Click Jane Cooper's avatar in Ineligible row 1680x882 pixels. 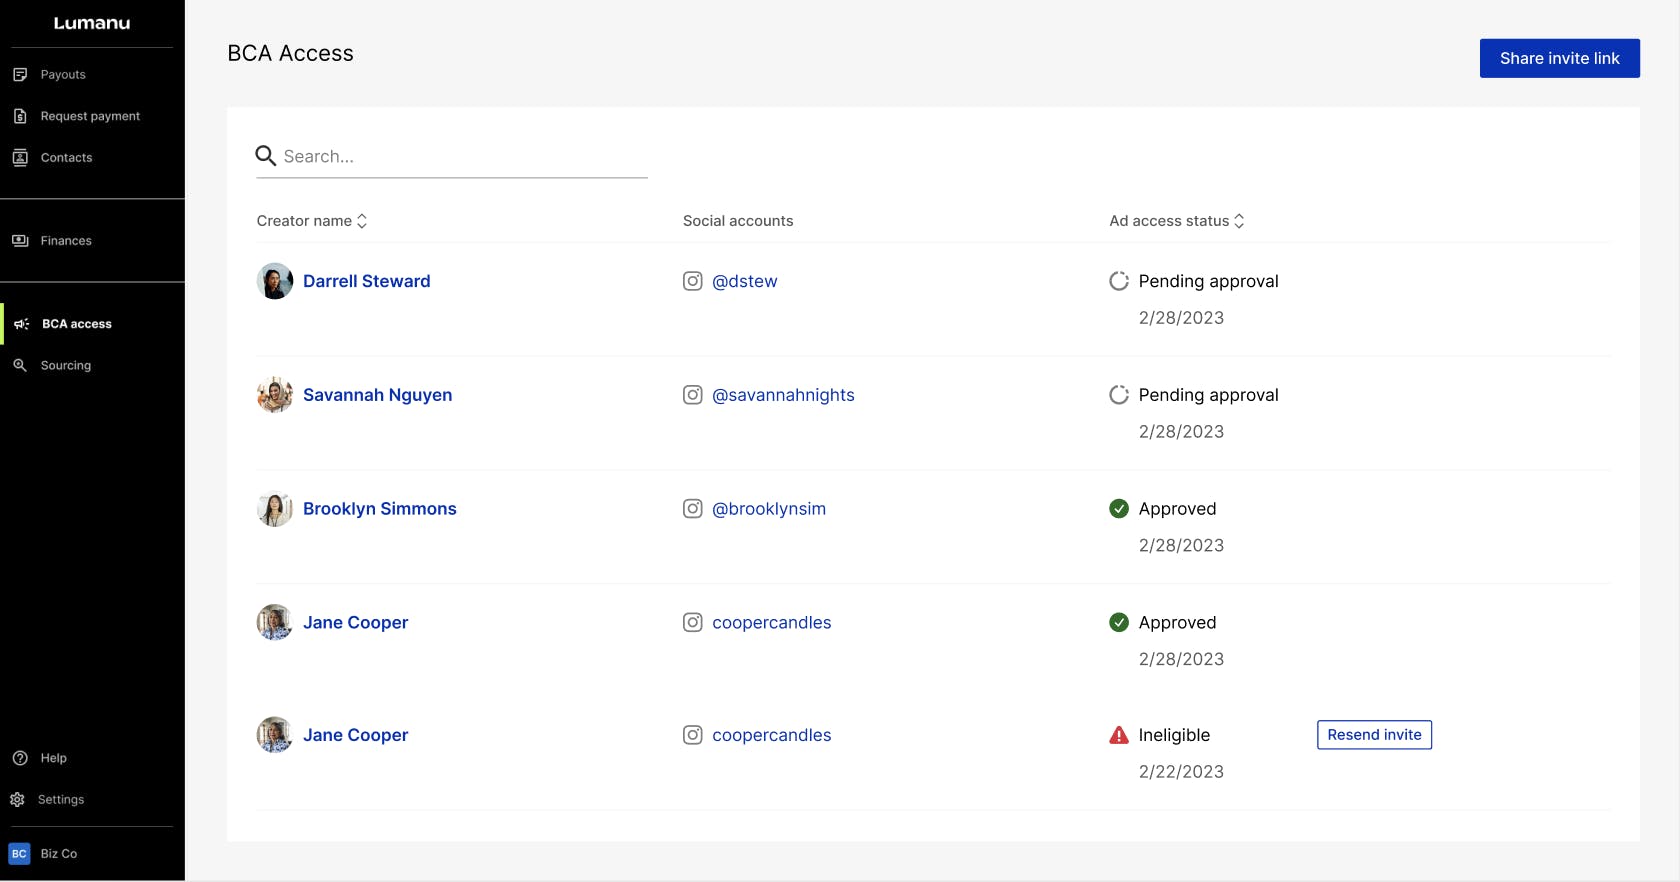coord(275,735)
